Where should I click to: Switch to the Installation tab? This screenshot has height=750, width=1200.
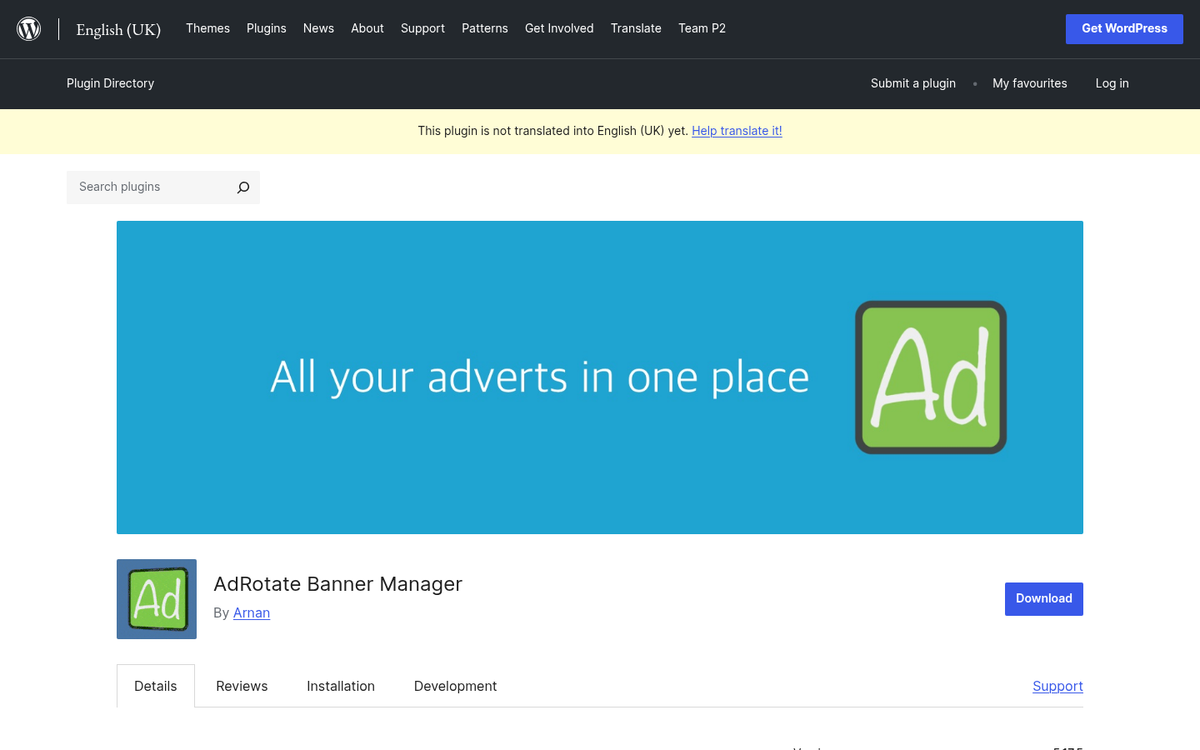pyautogui.click(x=340, y=686)
